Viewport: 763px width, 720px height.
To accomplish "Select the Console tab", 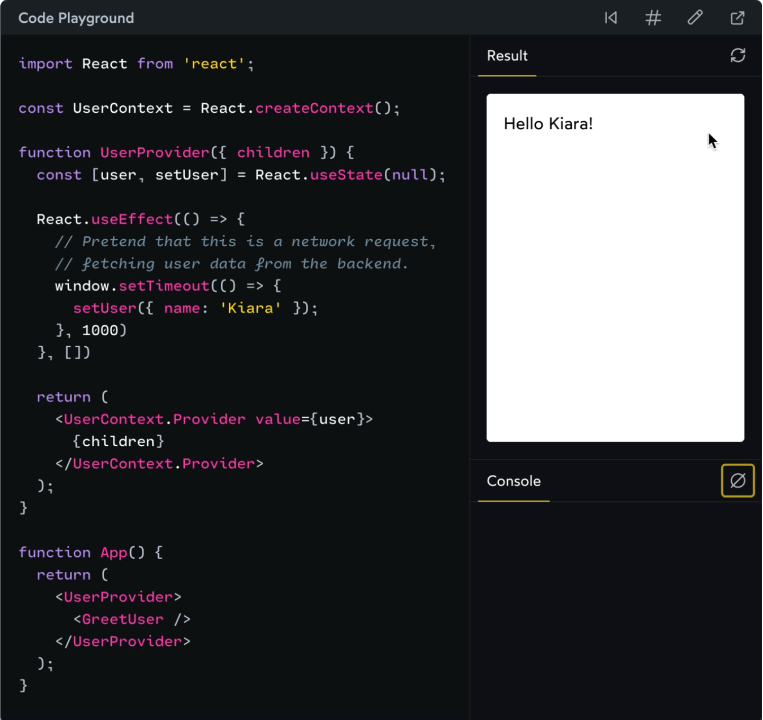I will pos(514,481).
